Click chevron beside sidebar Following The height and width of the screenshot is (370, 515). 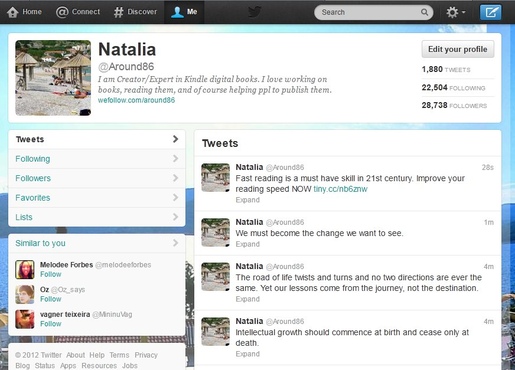pos(175,159)
